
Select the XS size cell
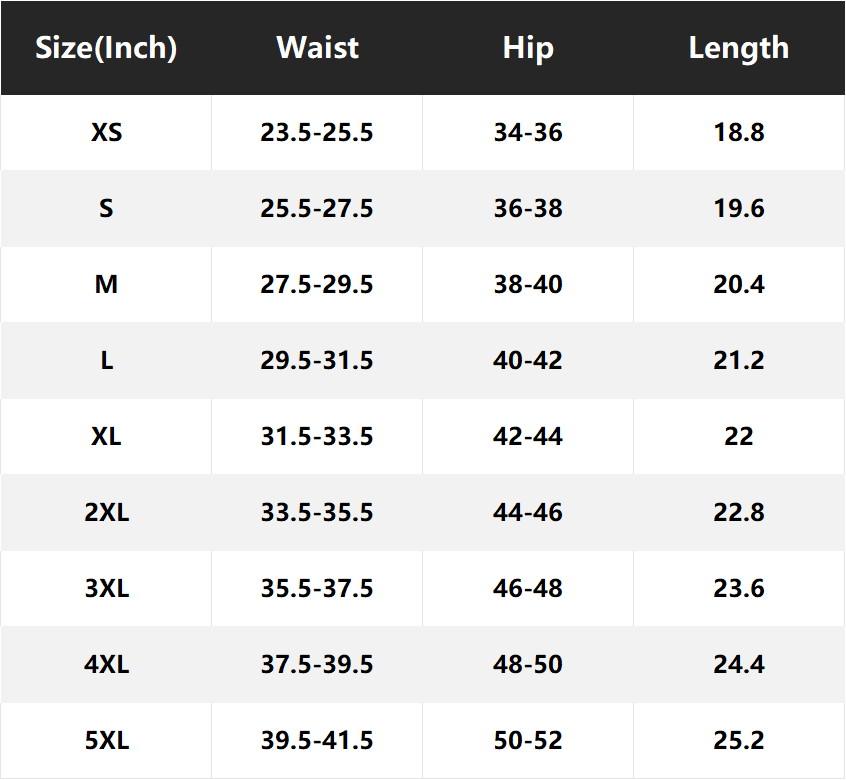tap(106, 133)
